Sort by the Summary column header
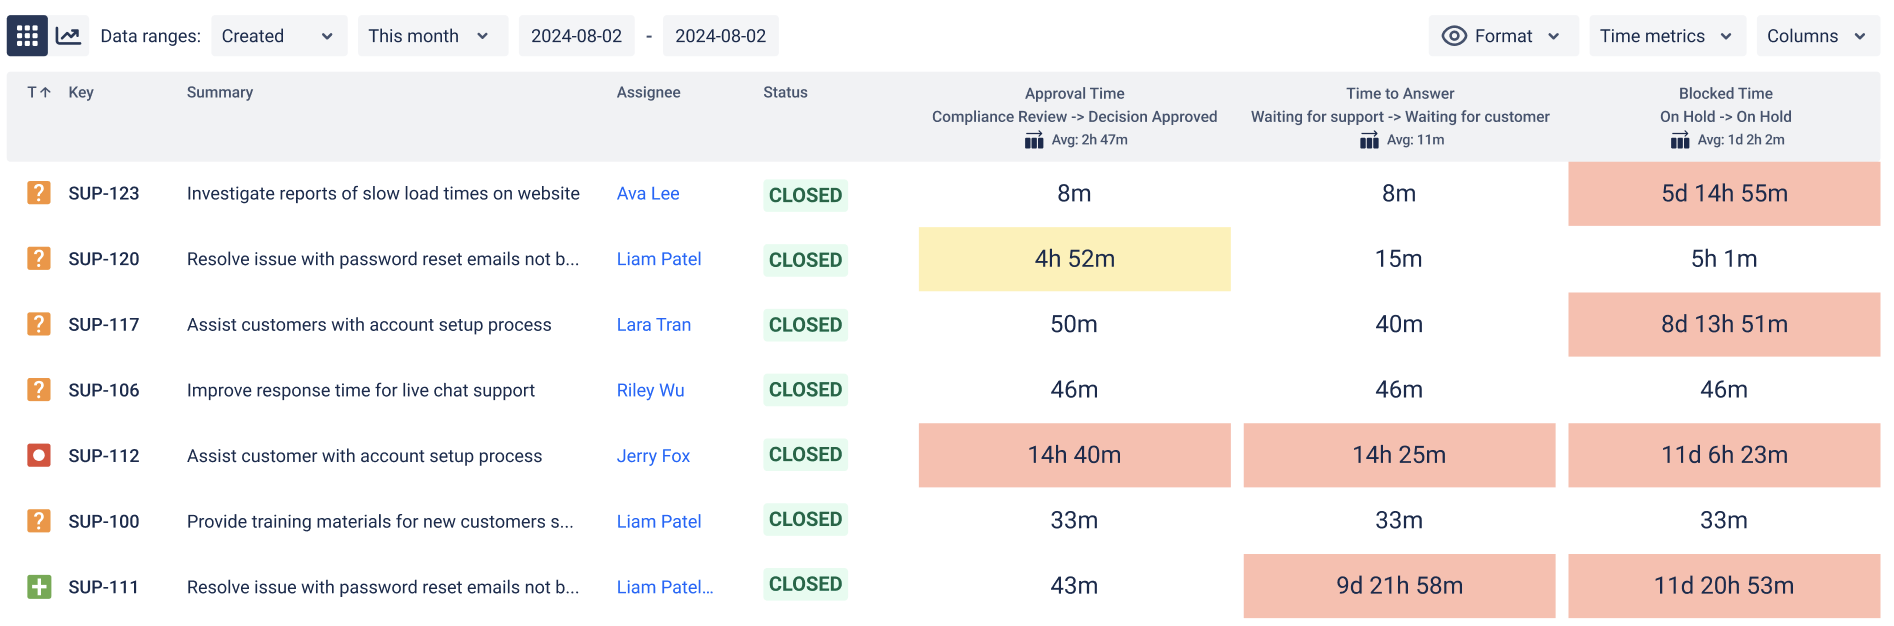The image size is (1894, 626). [x=220, y=92]
